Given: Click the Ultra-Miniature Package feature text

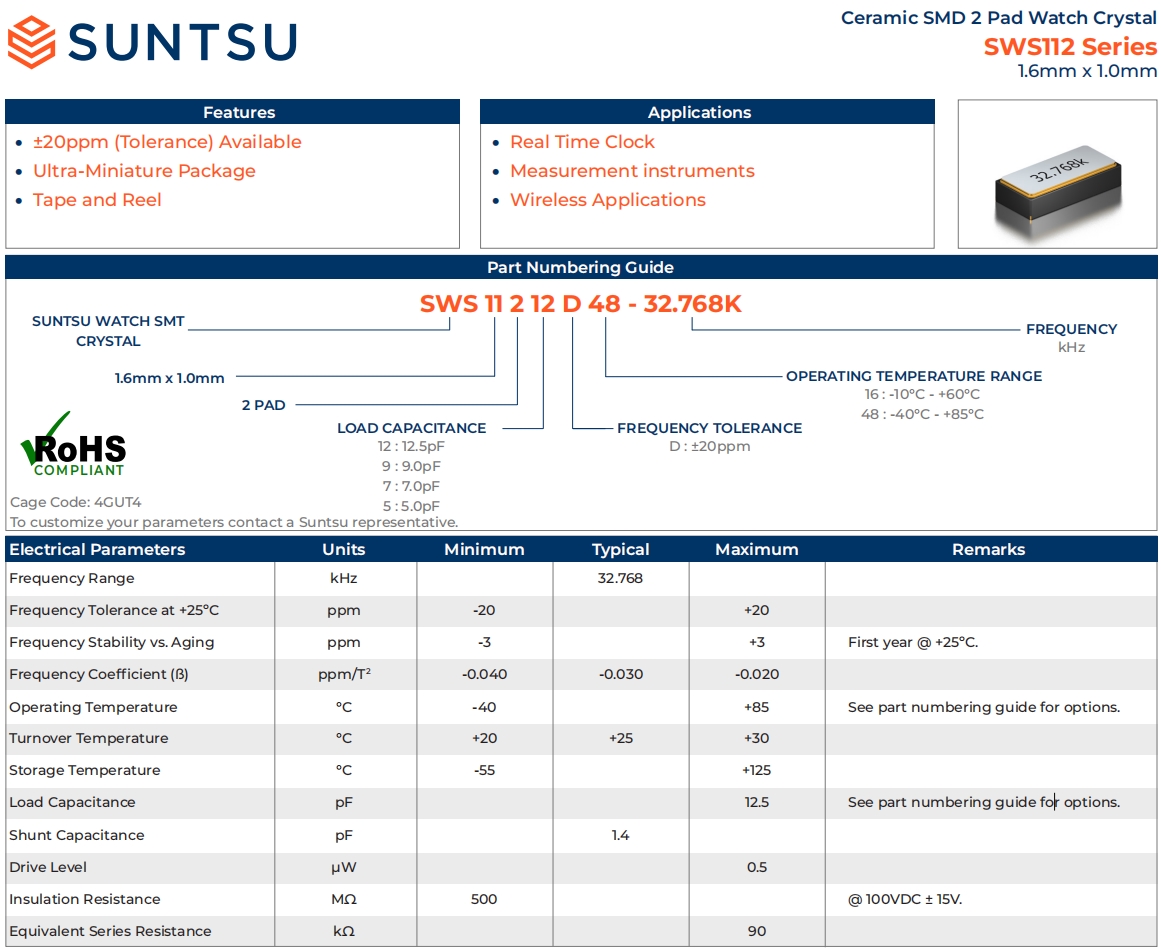Looking at the screenshot, I should [x=144, y=171].
